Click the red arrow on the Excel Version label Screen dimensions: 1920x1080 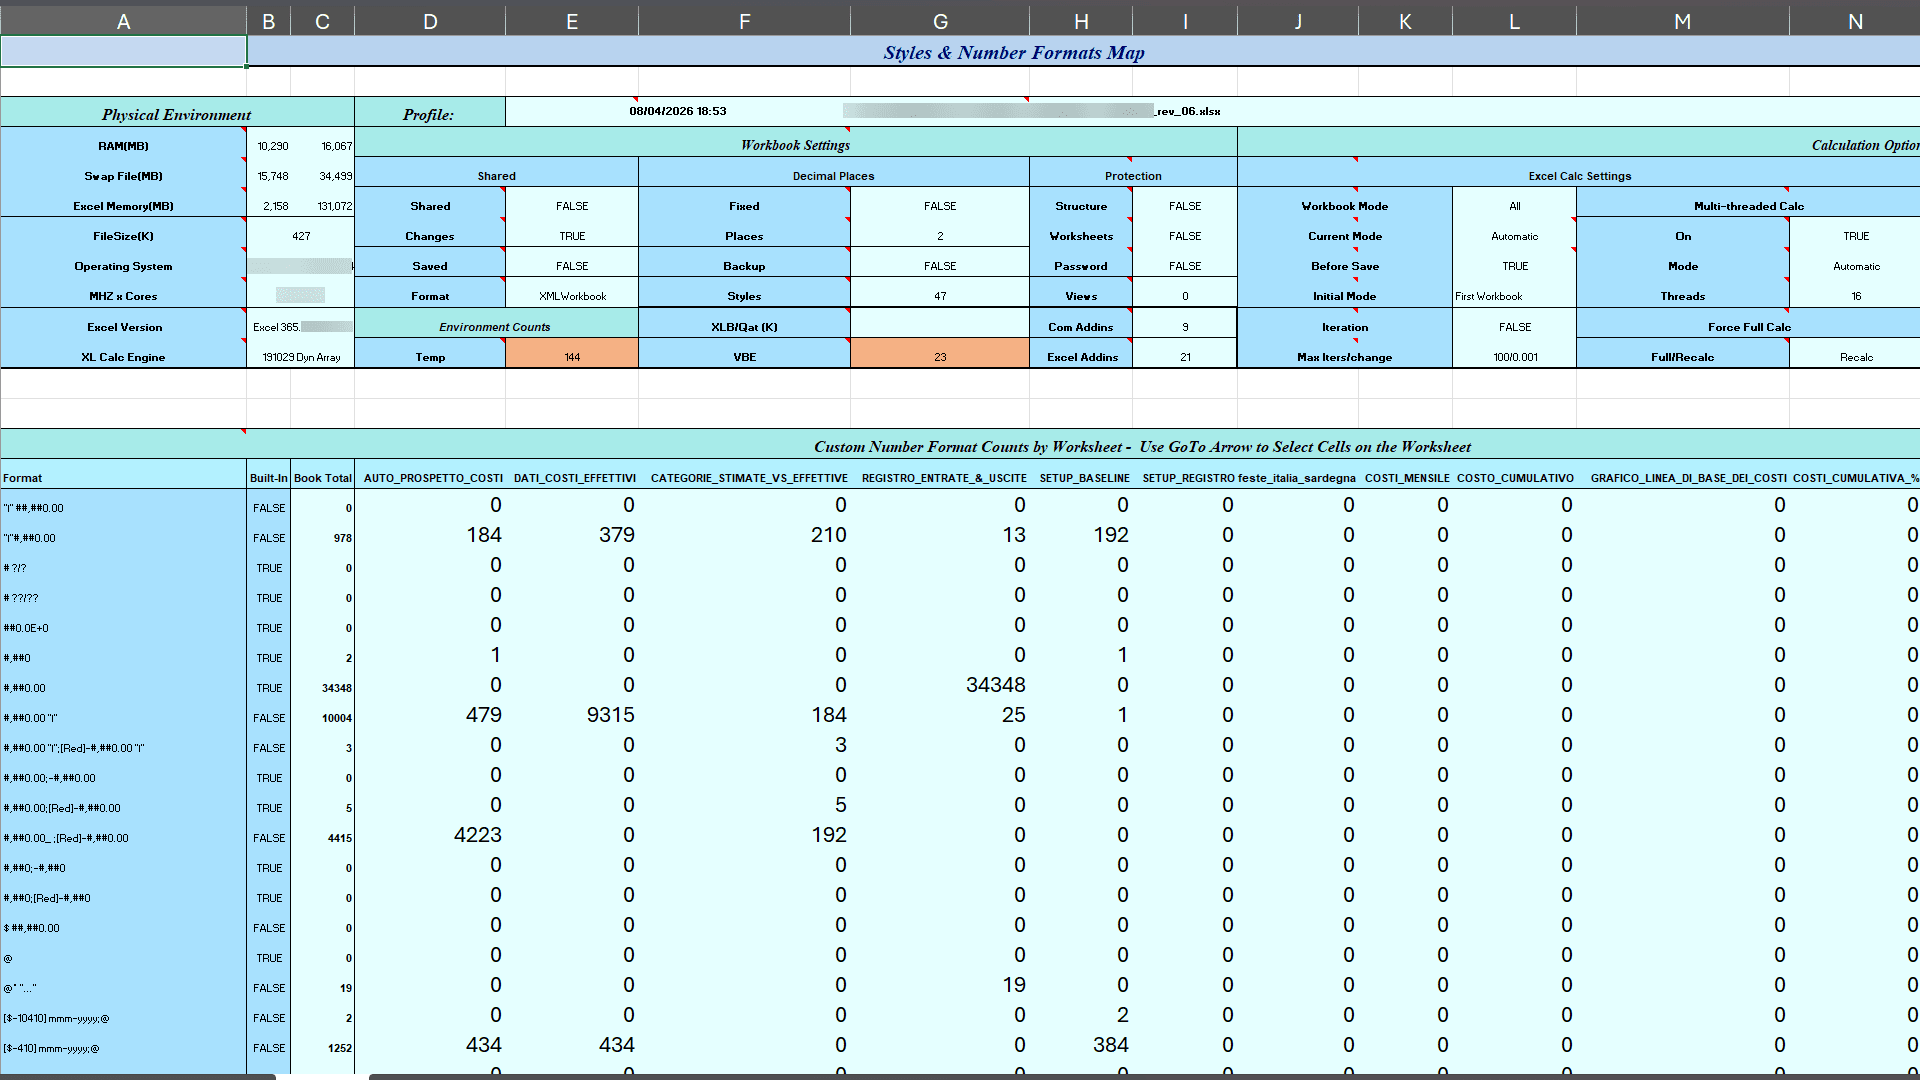click(x=245, y=308)
